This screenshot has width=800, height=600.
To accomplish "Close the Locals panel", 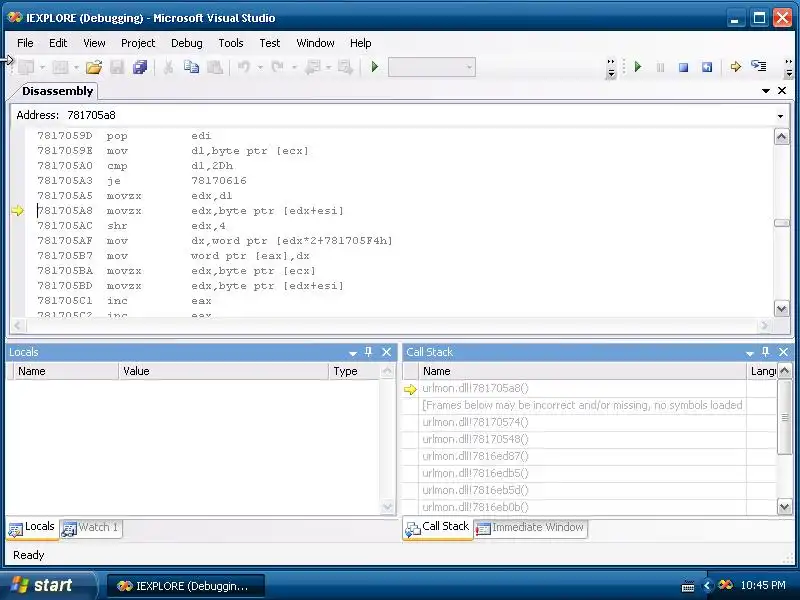I will 387,352.
